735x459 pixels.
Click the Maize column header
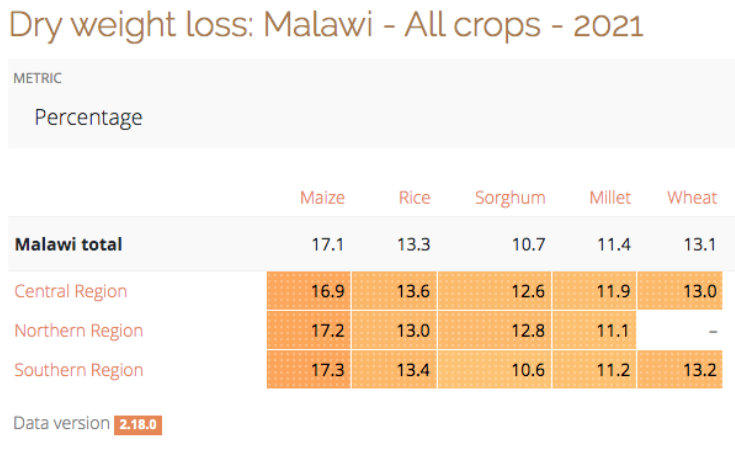click(322, 197)
